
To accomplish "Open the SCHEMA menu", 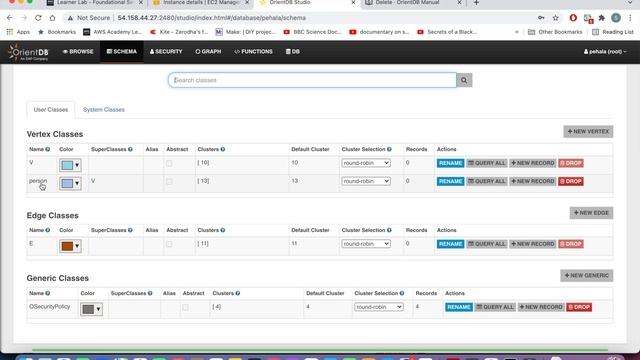I will coord(122,52).
